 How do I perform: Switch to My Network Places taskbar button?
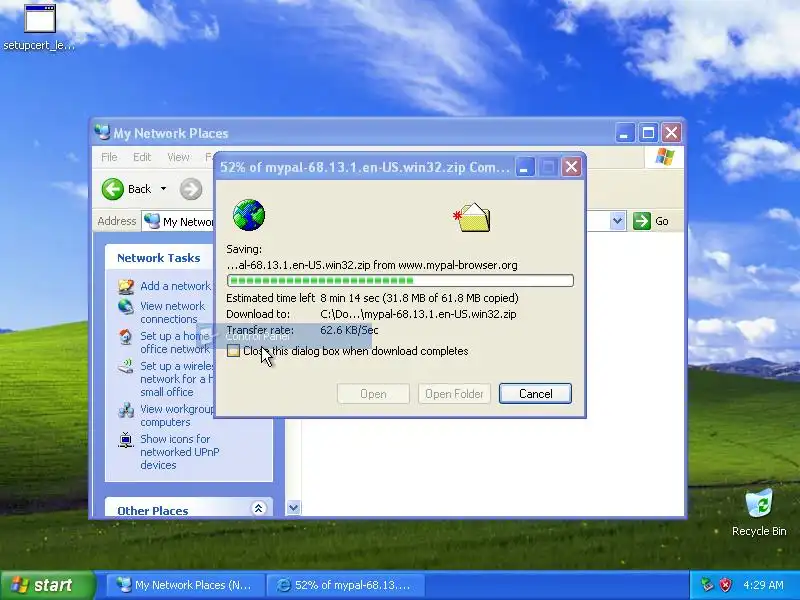(185, 585)
